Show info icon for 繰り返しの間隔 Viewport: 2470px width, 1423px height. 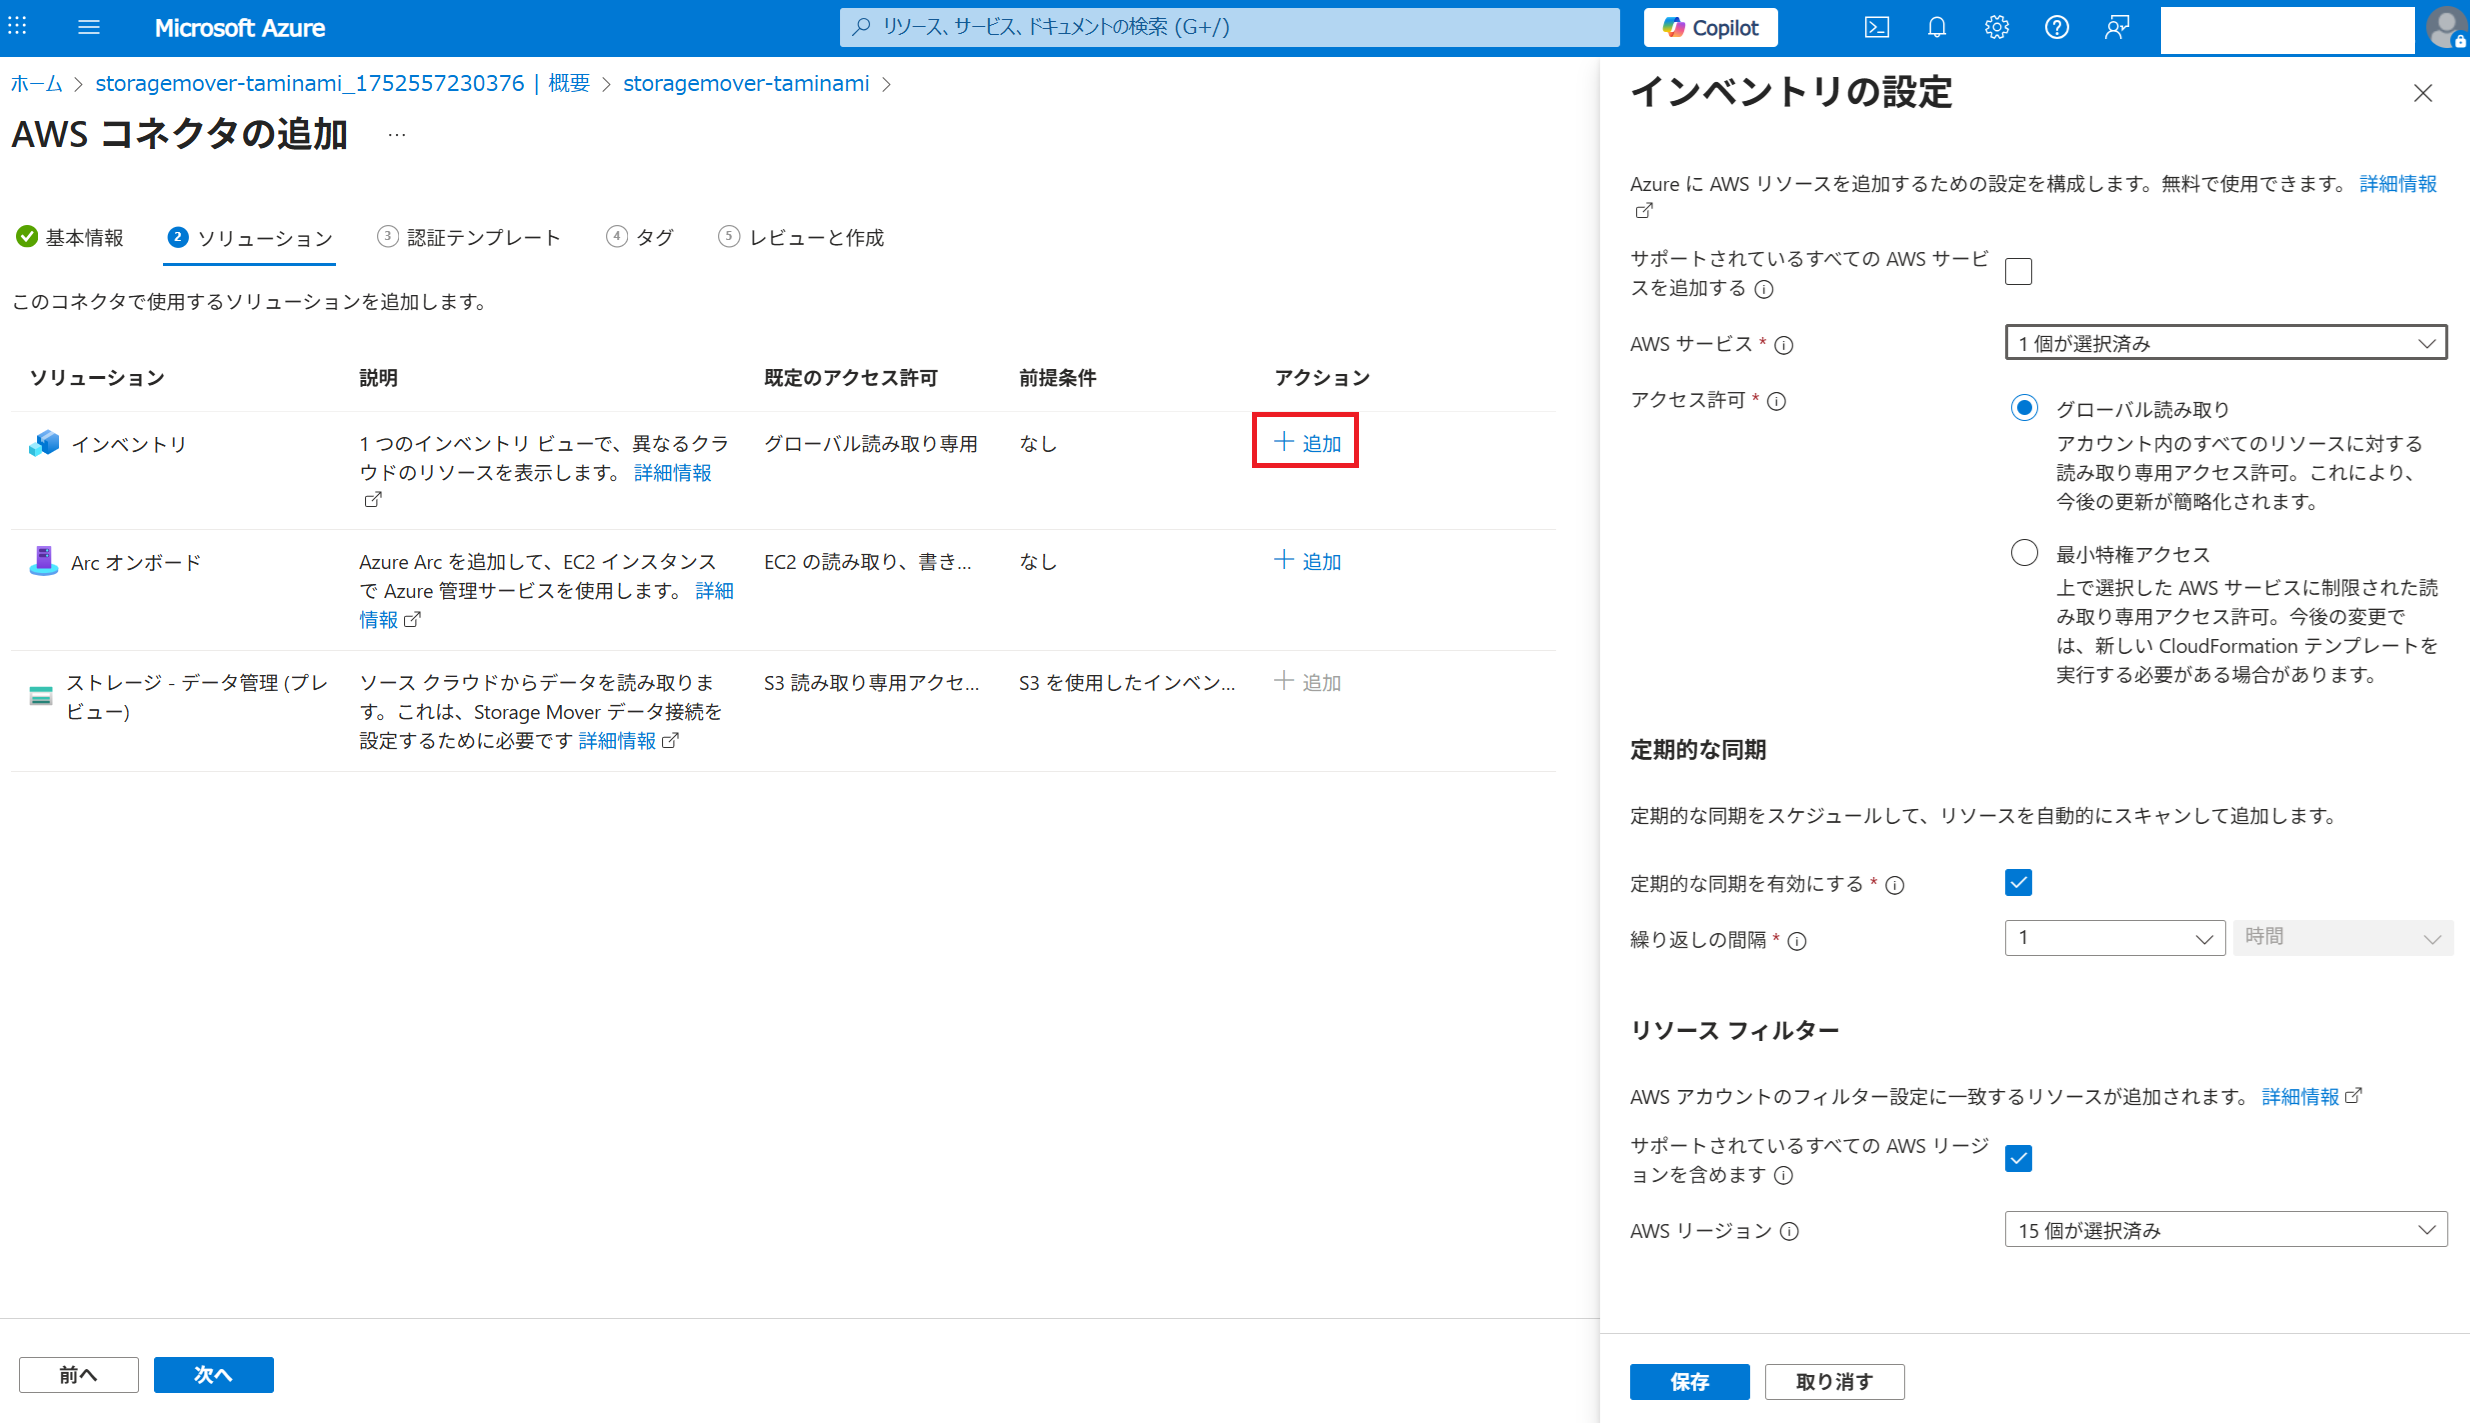pos(1796,942)
